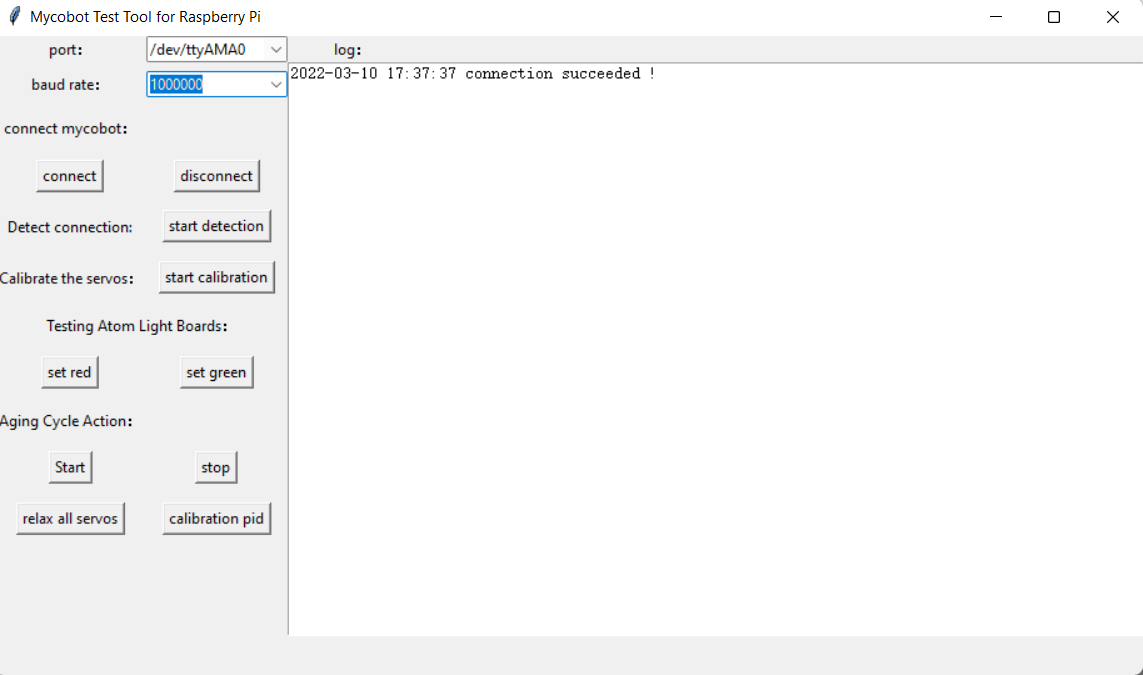The height and width of the screenshot is (675, 1143).
Task: Click the 'Calibrate the servos:' label
Action: click(67, 278)
